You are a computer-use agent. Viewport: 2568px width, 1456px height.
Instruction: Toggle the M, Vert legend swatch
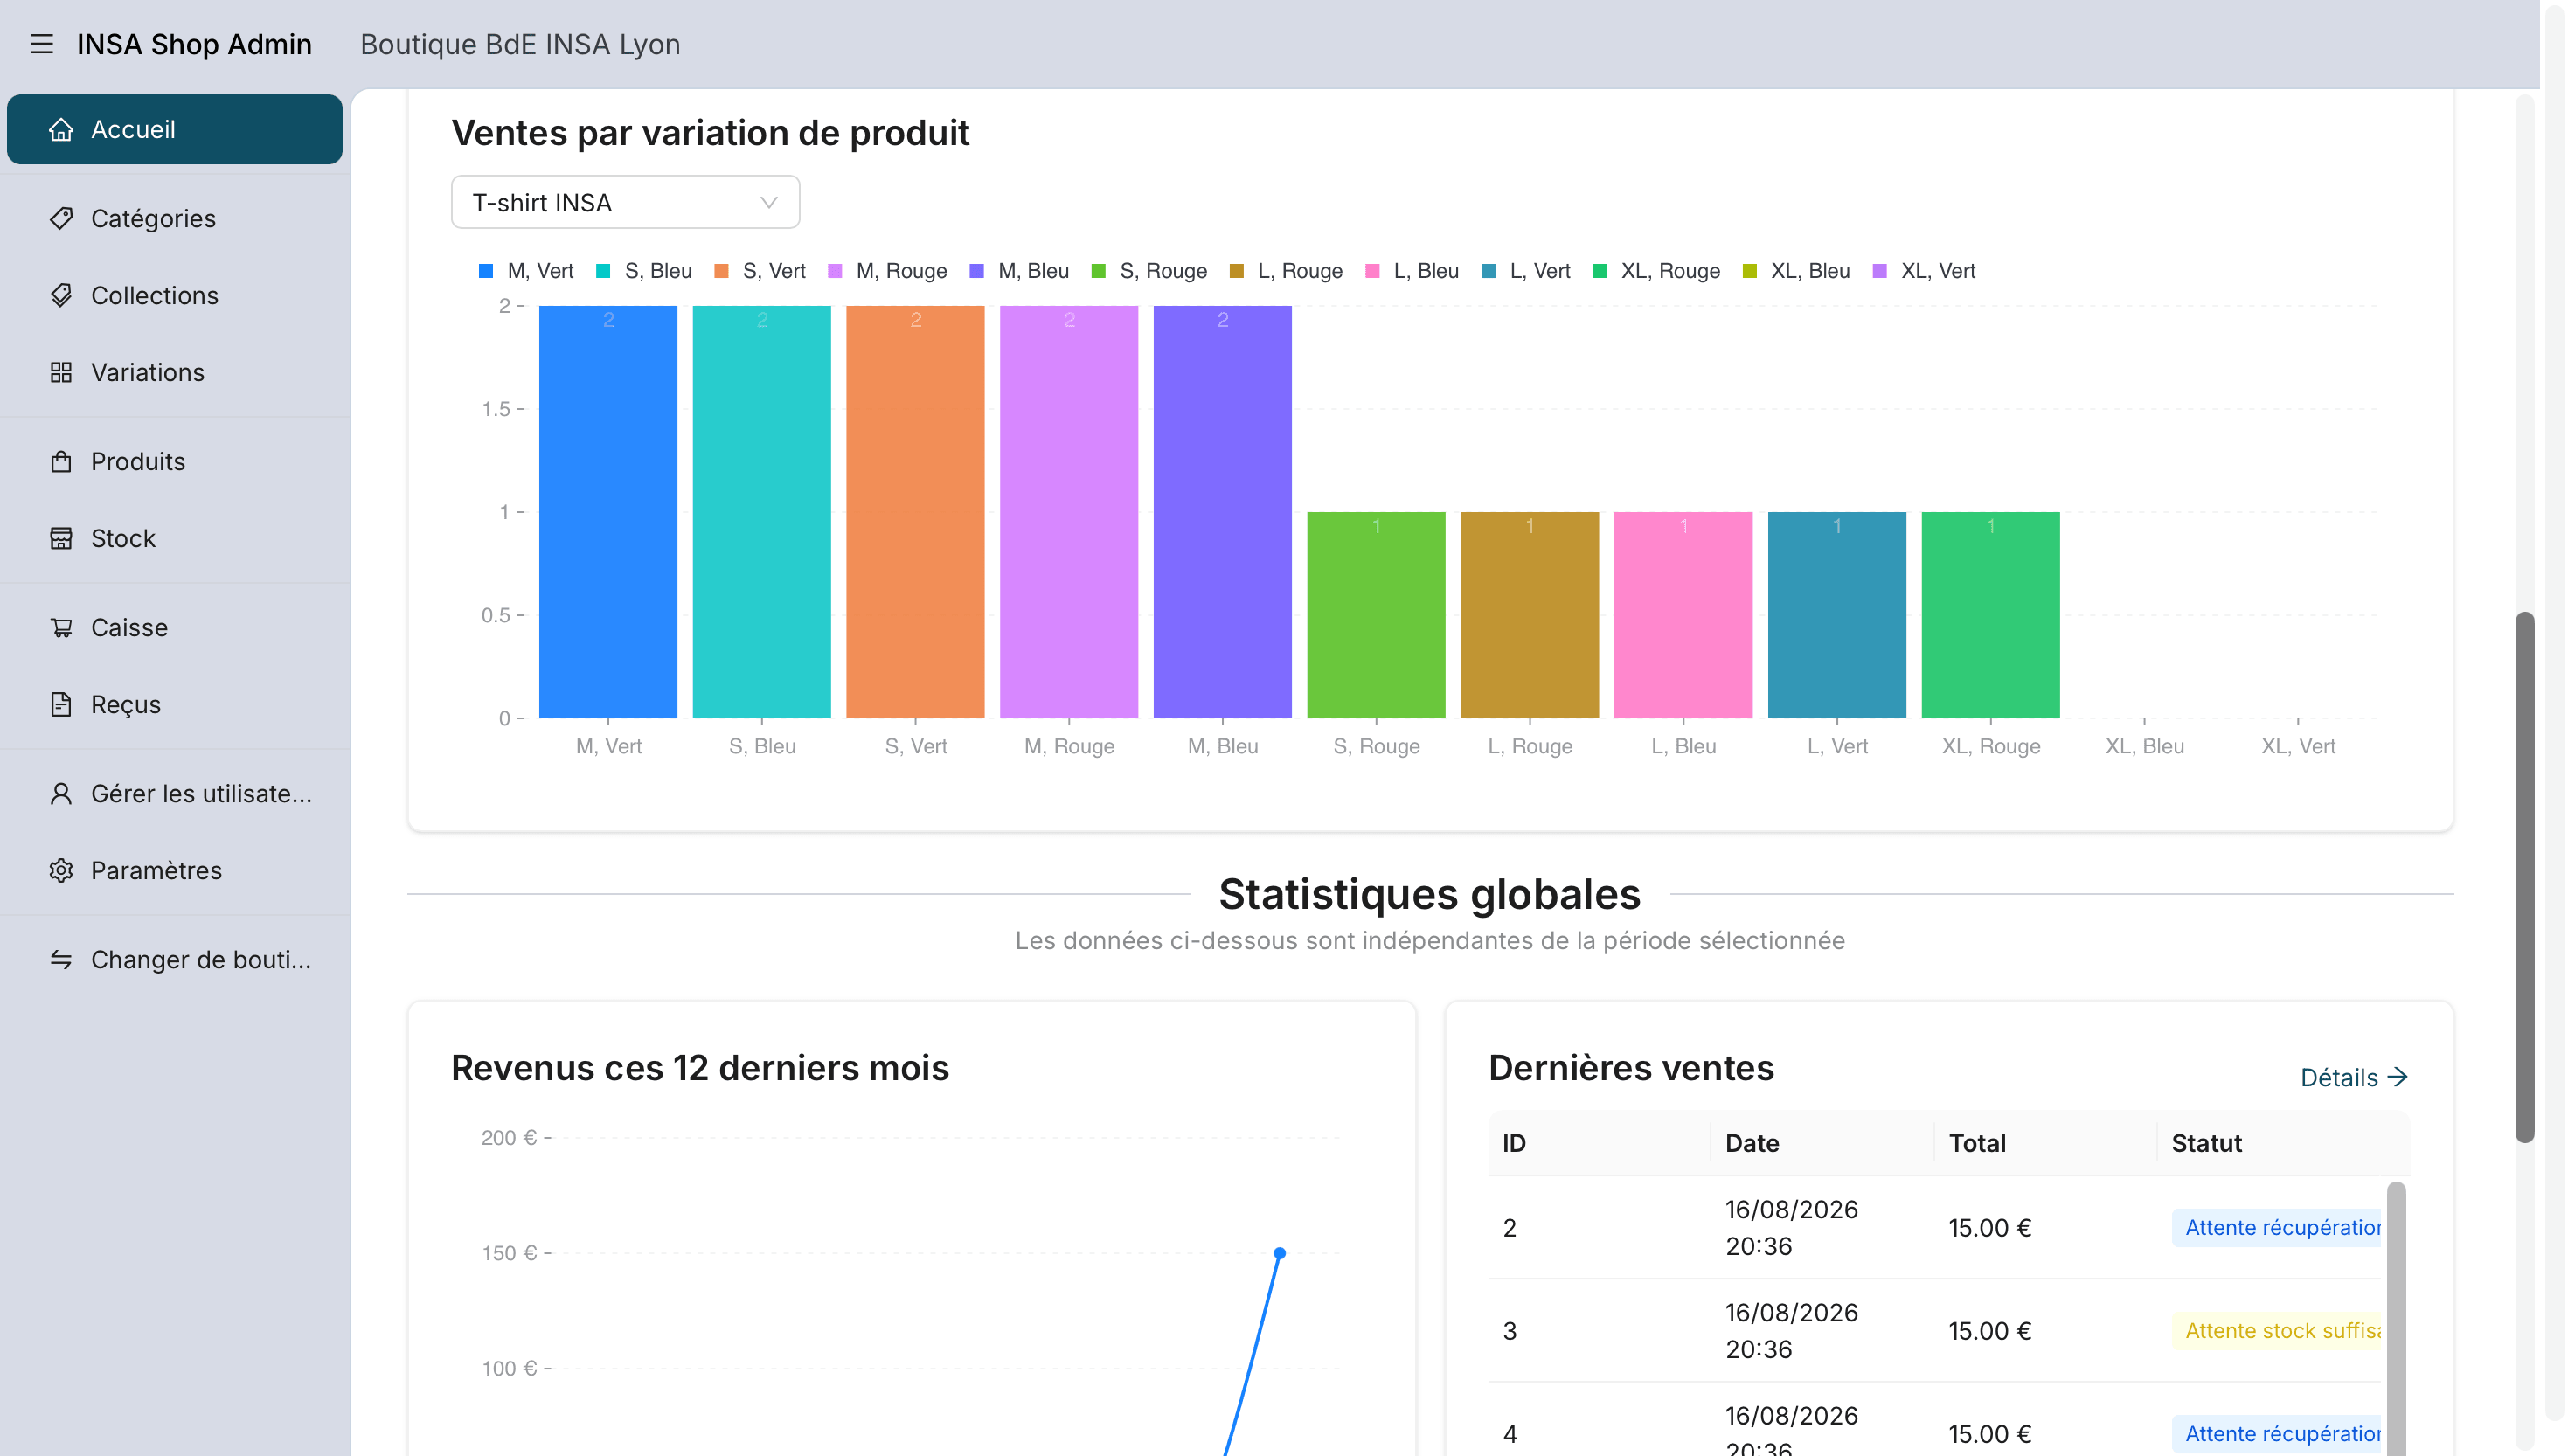486,271
